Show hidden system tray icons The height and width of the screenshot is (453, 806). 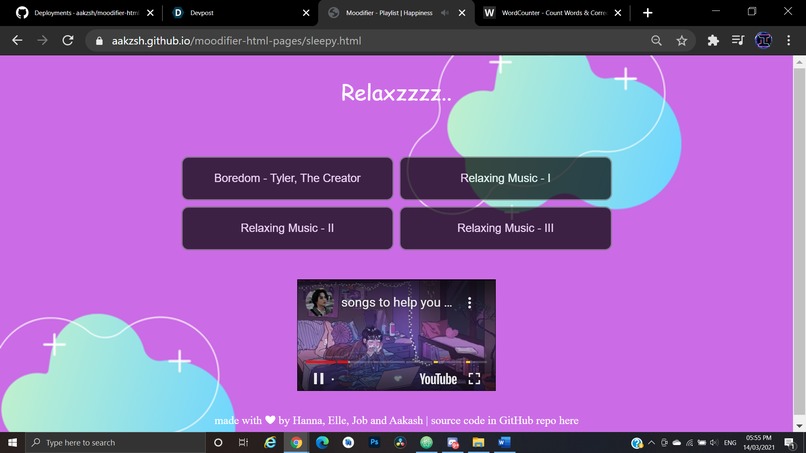click(x=651, y=442)
